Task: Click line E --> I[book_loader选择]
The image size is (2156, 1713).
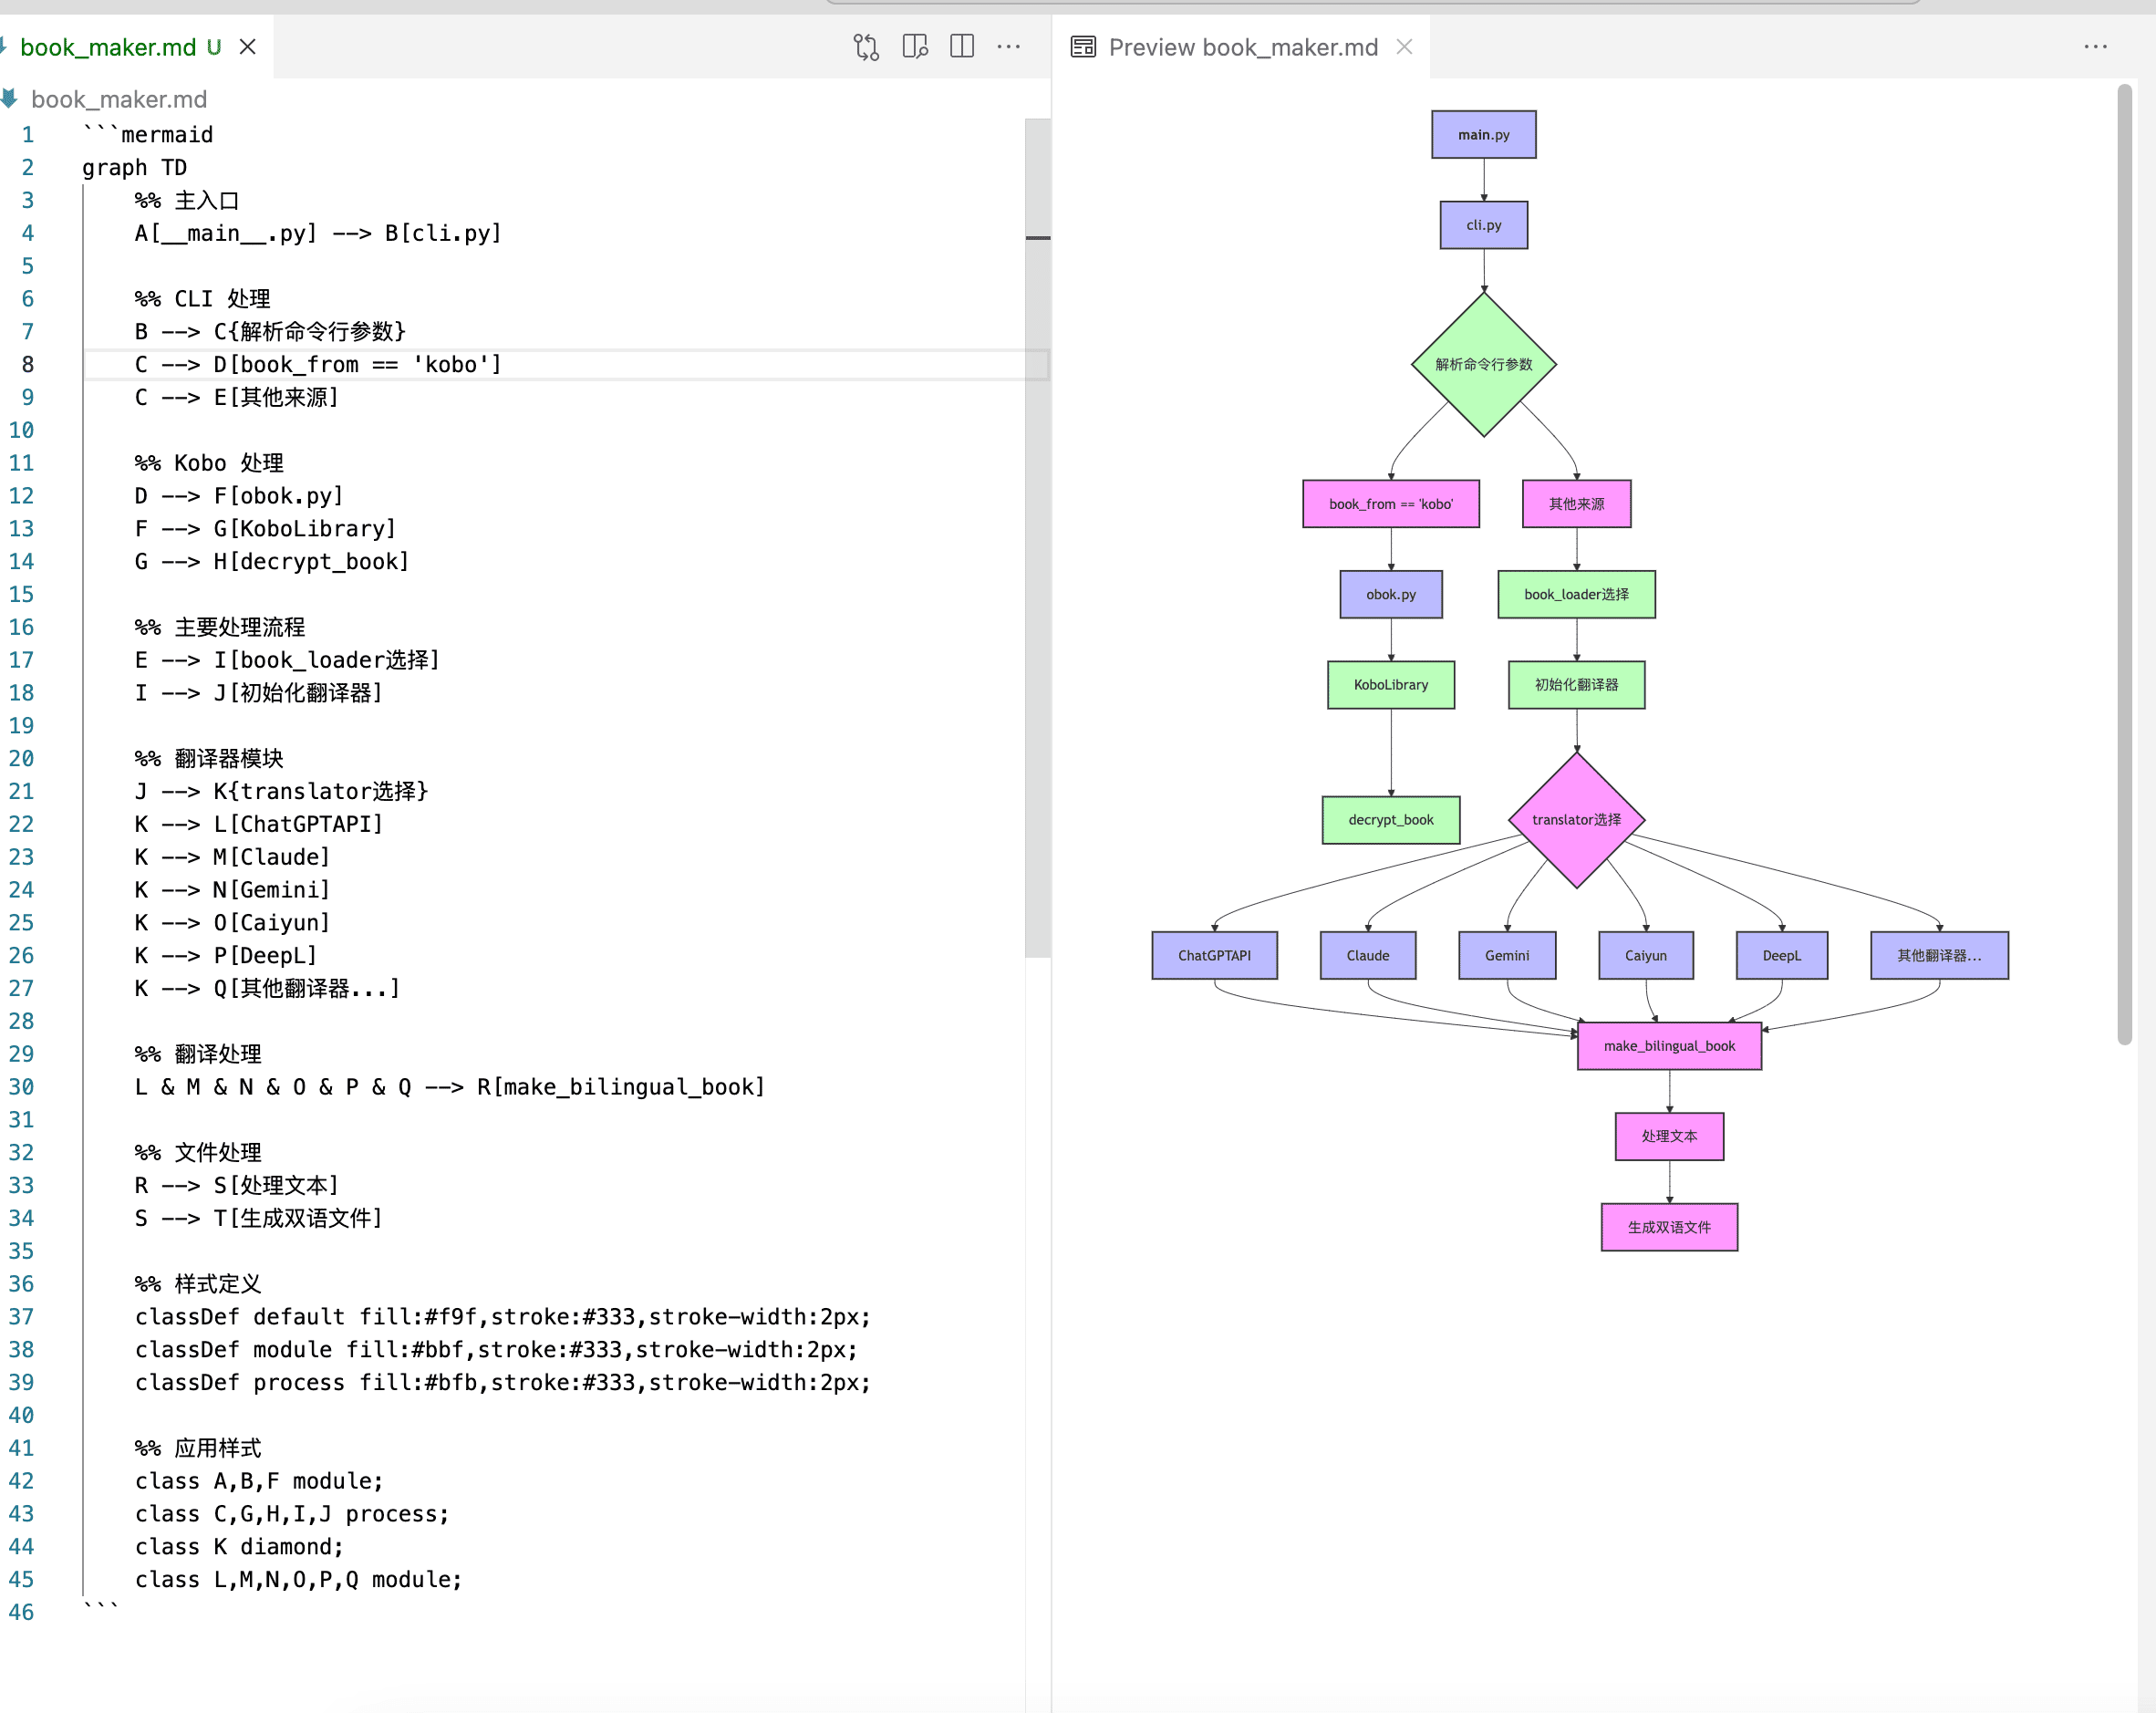Action: (287, 660)
